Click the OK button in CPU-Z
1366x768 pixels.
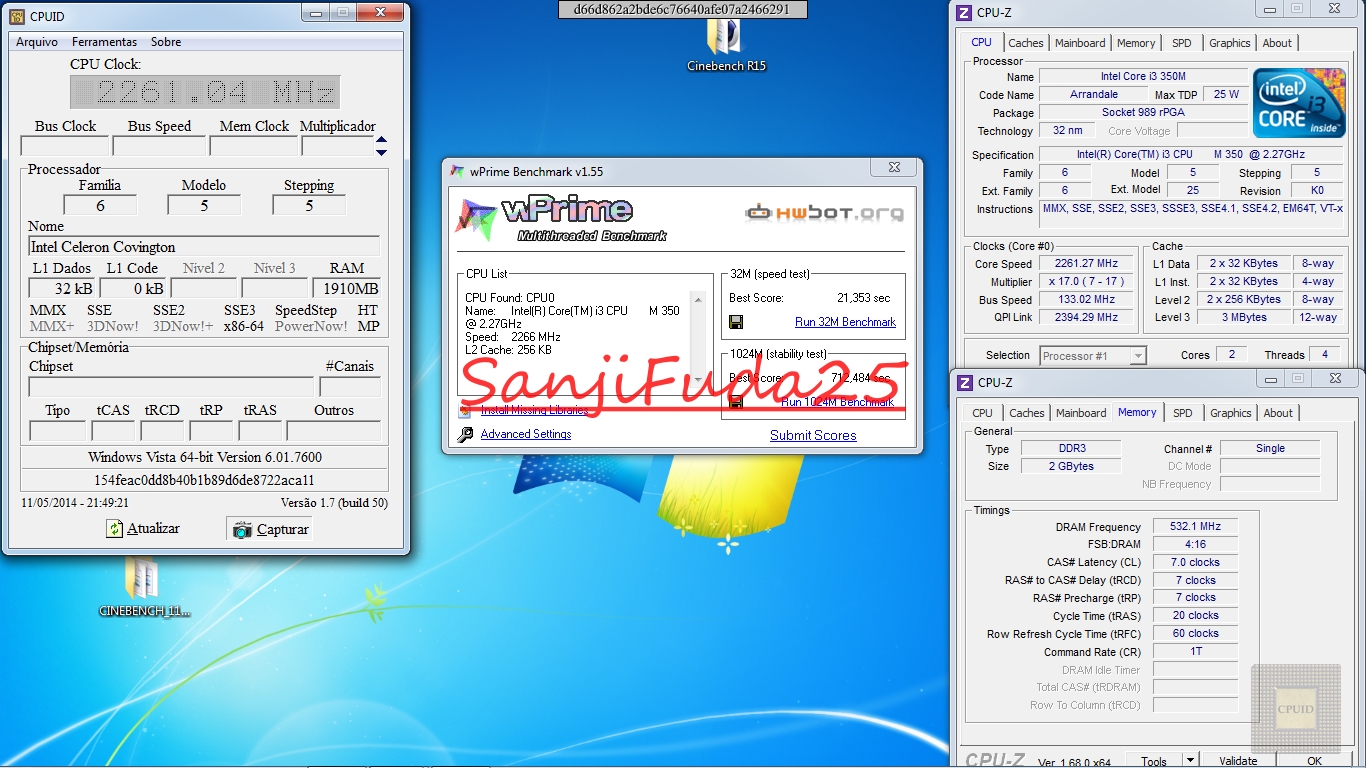1314,761
